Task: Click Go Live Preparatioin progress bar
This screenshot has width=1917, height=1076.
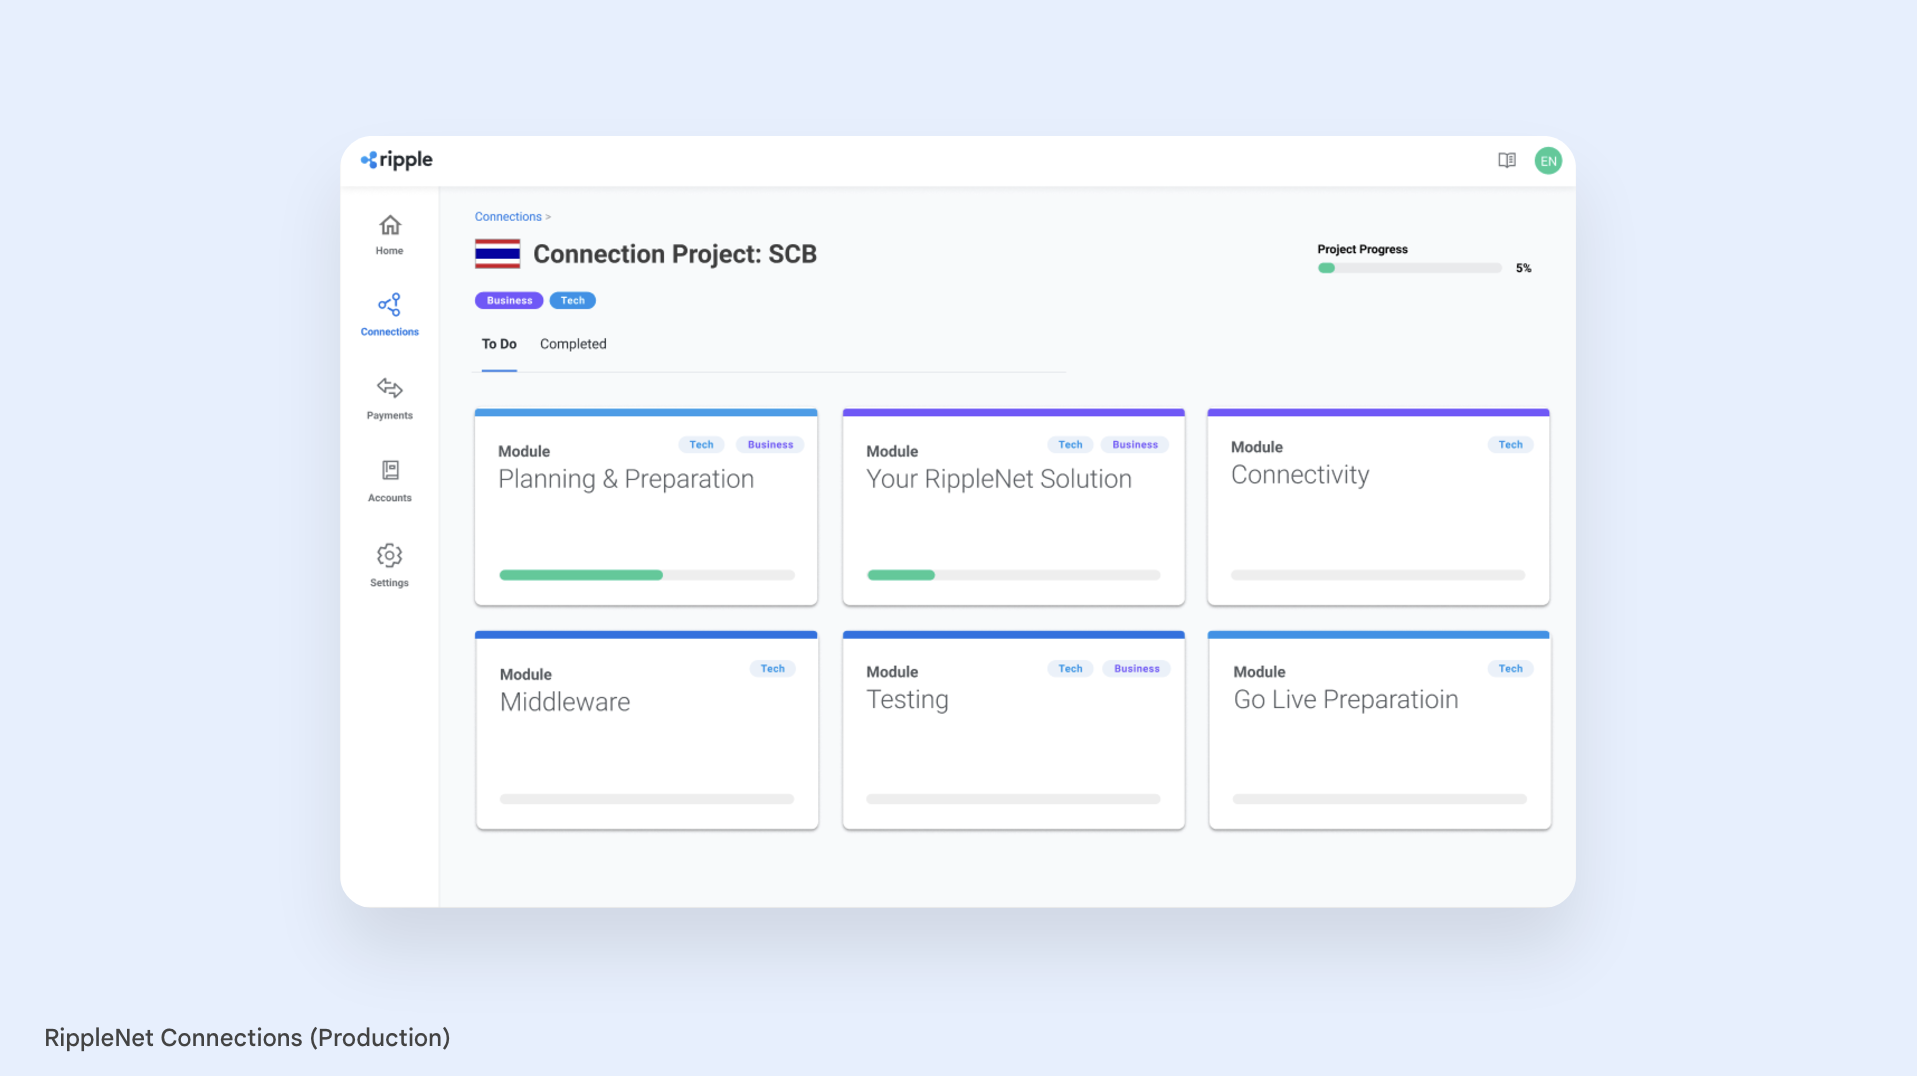Action: coord(1380,799)
